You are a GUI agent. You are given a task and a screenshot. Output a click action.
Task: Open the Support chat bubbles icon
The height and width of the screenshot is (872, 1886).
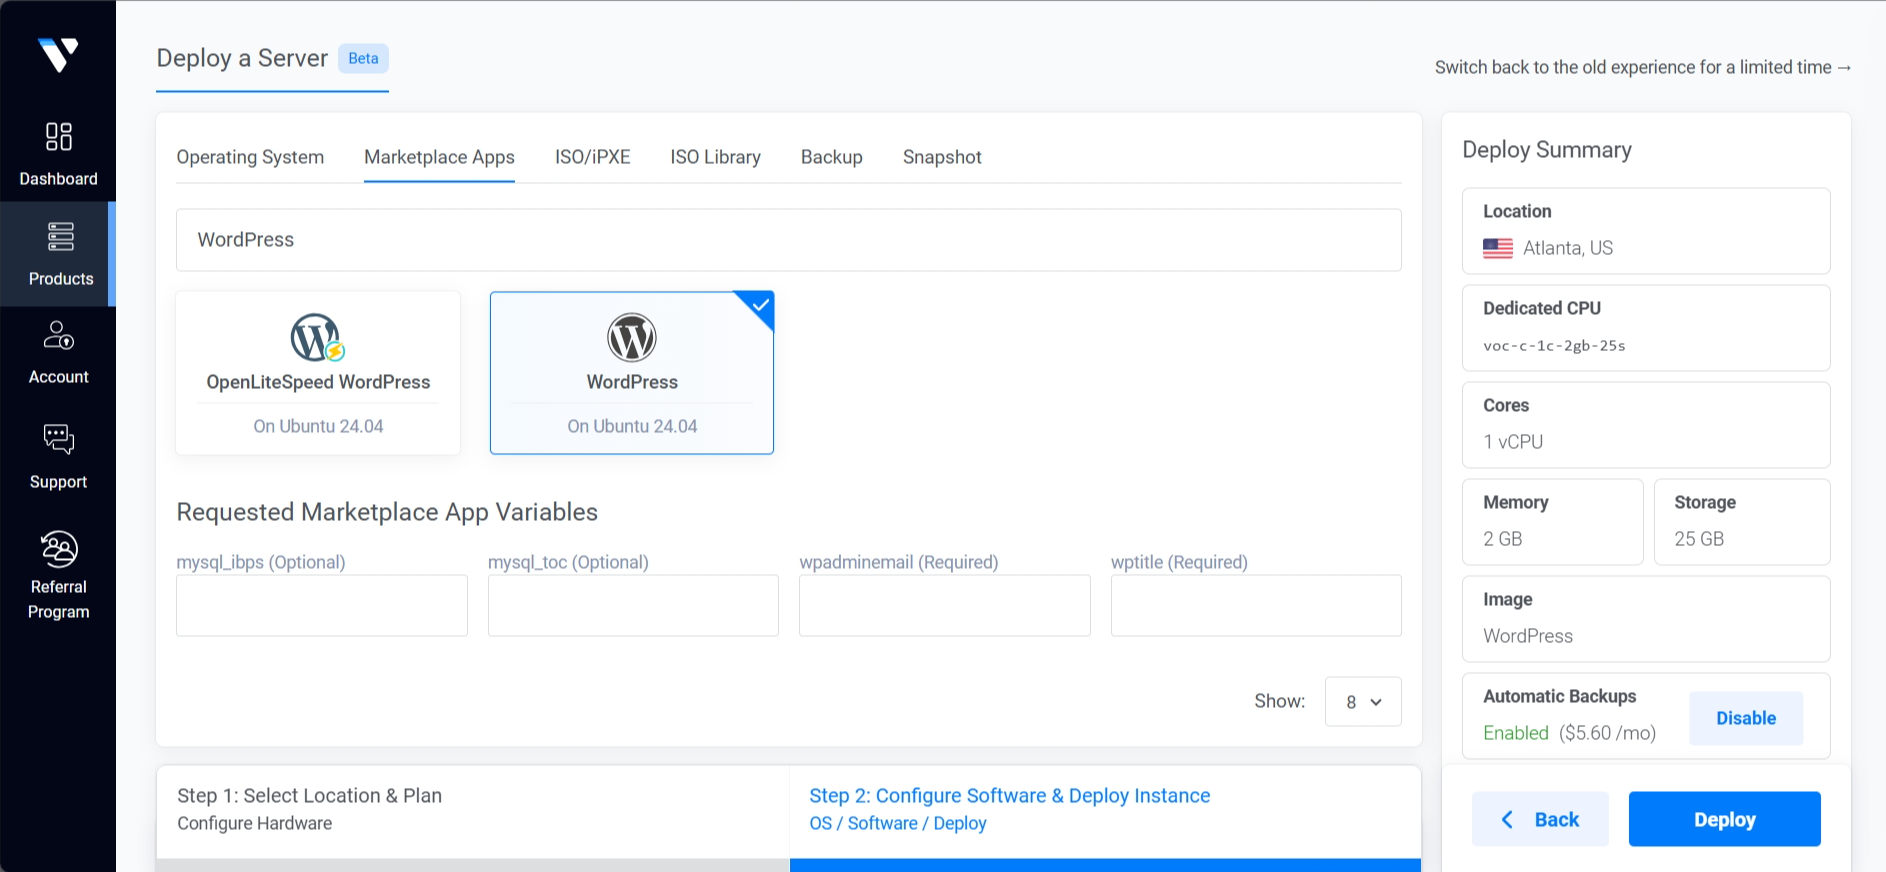[59, 439]
